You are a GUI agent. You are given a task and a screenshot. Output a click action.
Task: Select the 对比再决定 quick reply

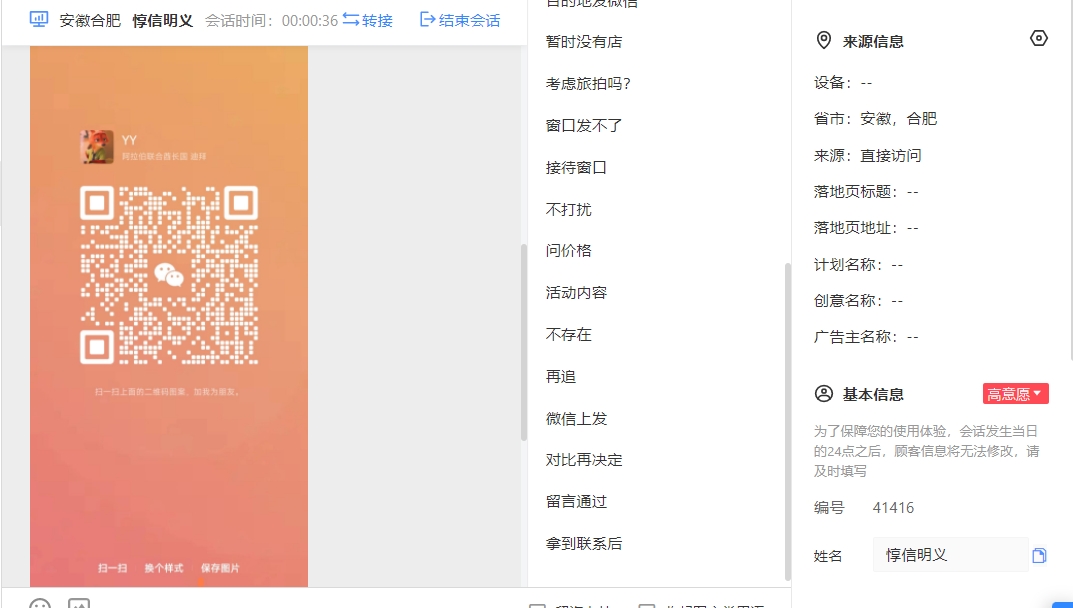(x=584, y=459)
